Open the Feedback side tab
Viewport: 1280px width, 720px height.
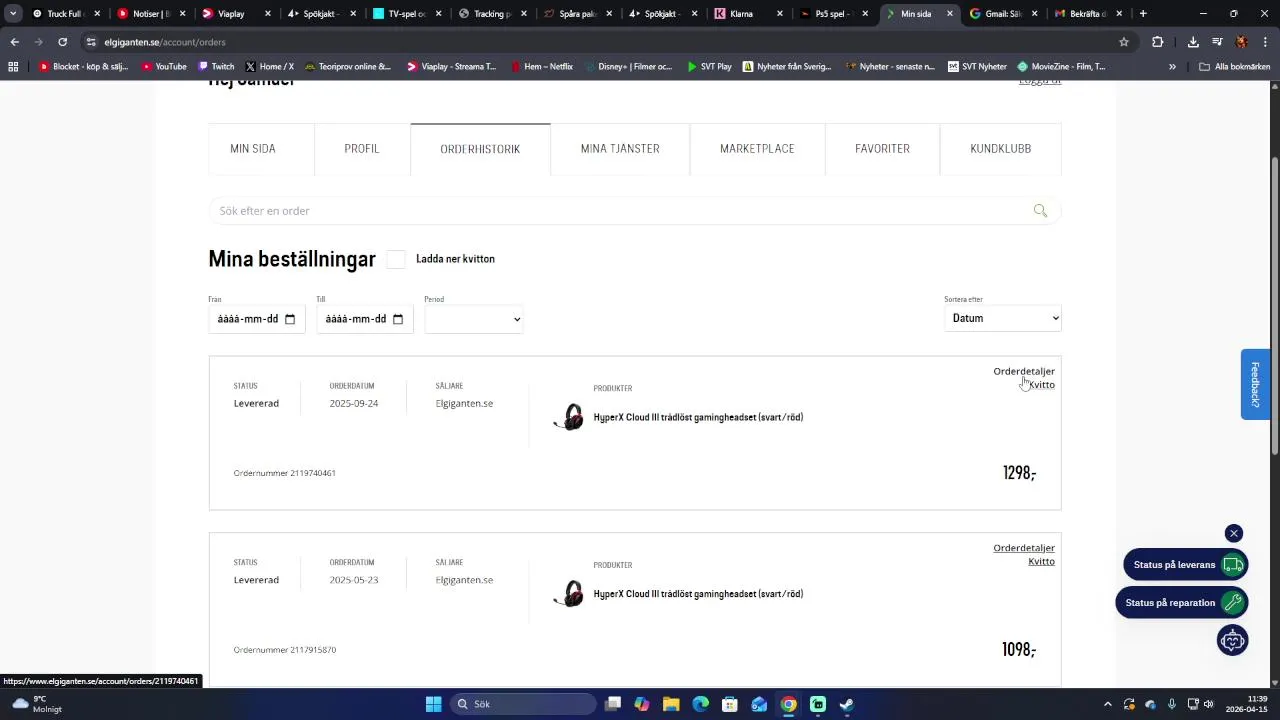point(1255,384)
